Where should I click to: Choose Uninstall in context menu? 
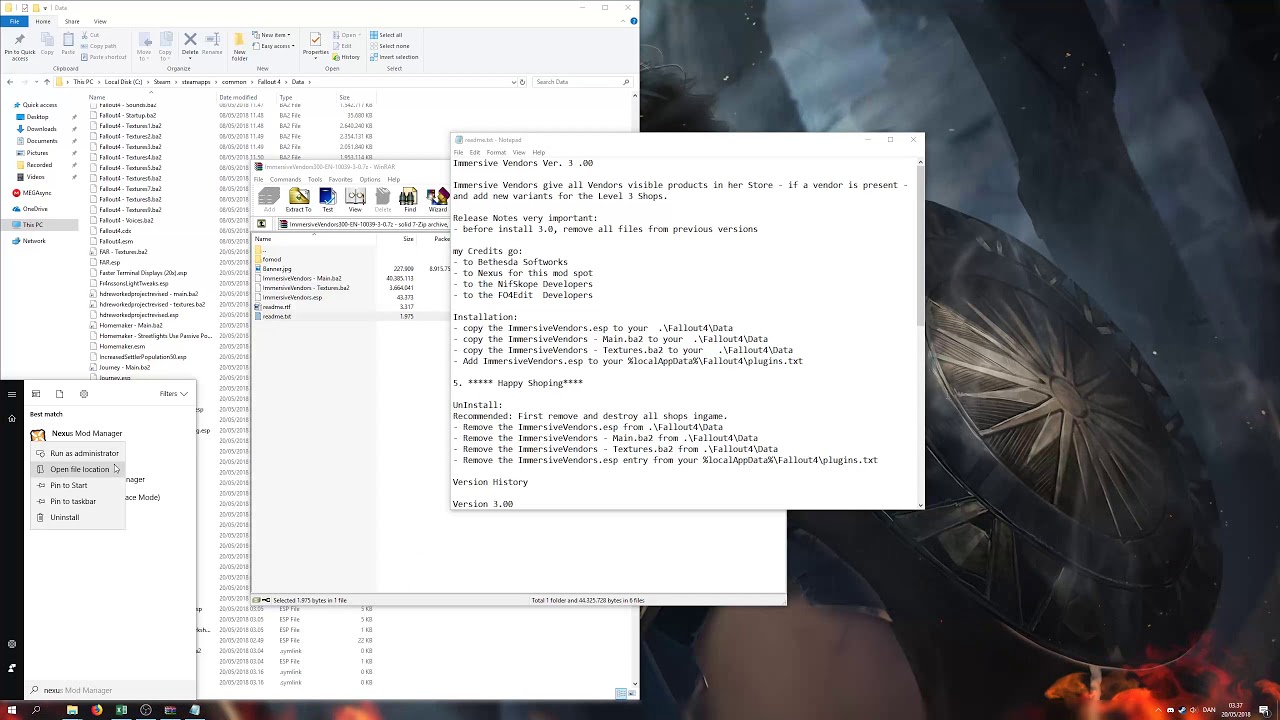coord(77,517)
